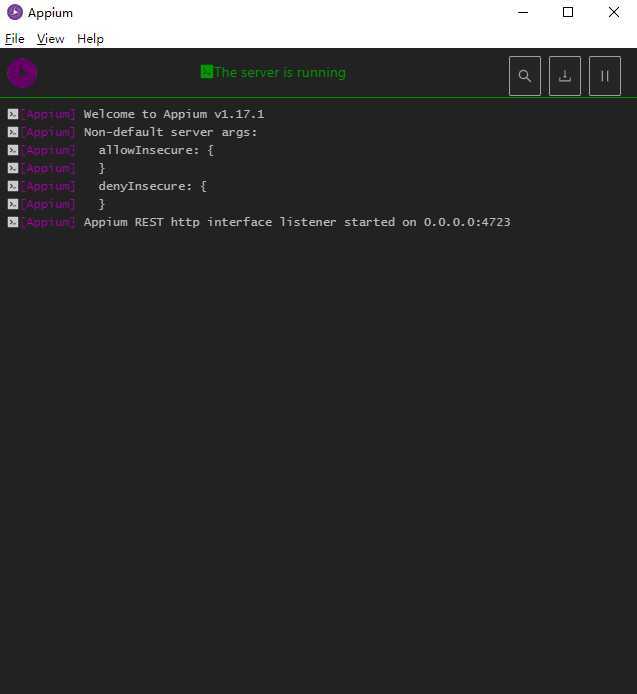Viewport: 637px width, 694px height.
Task: Click log text 'Welcome to Appium v1.17.1'
Action: coord(174,114)
